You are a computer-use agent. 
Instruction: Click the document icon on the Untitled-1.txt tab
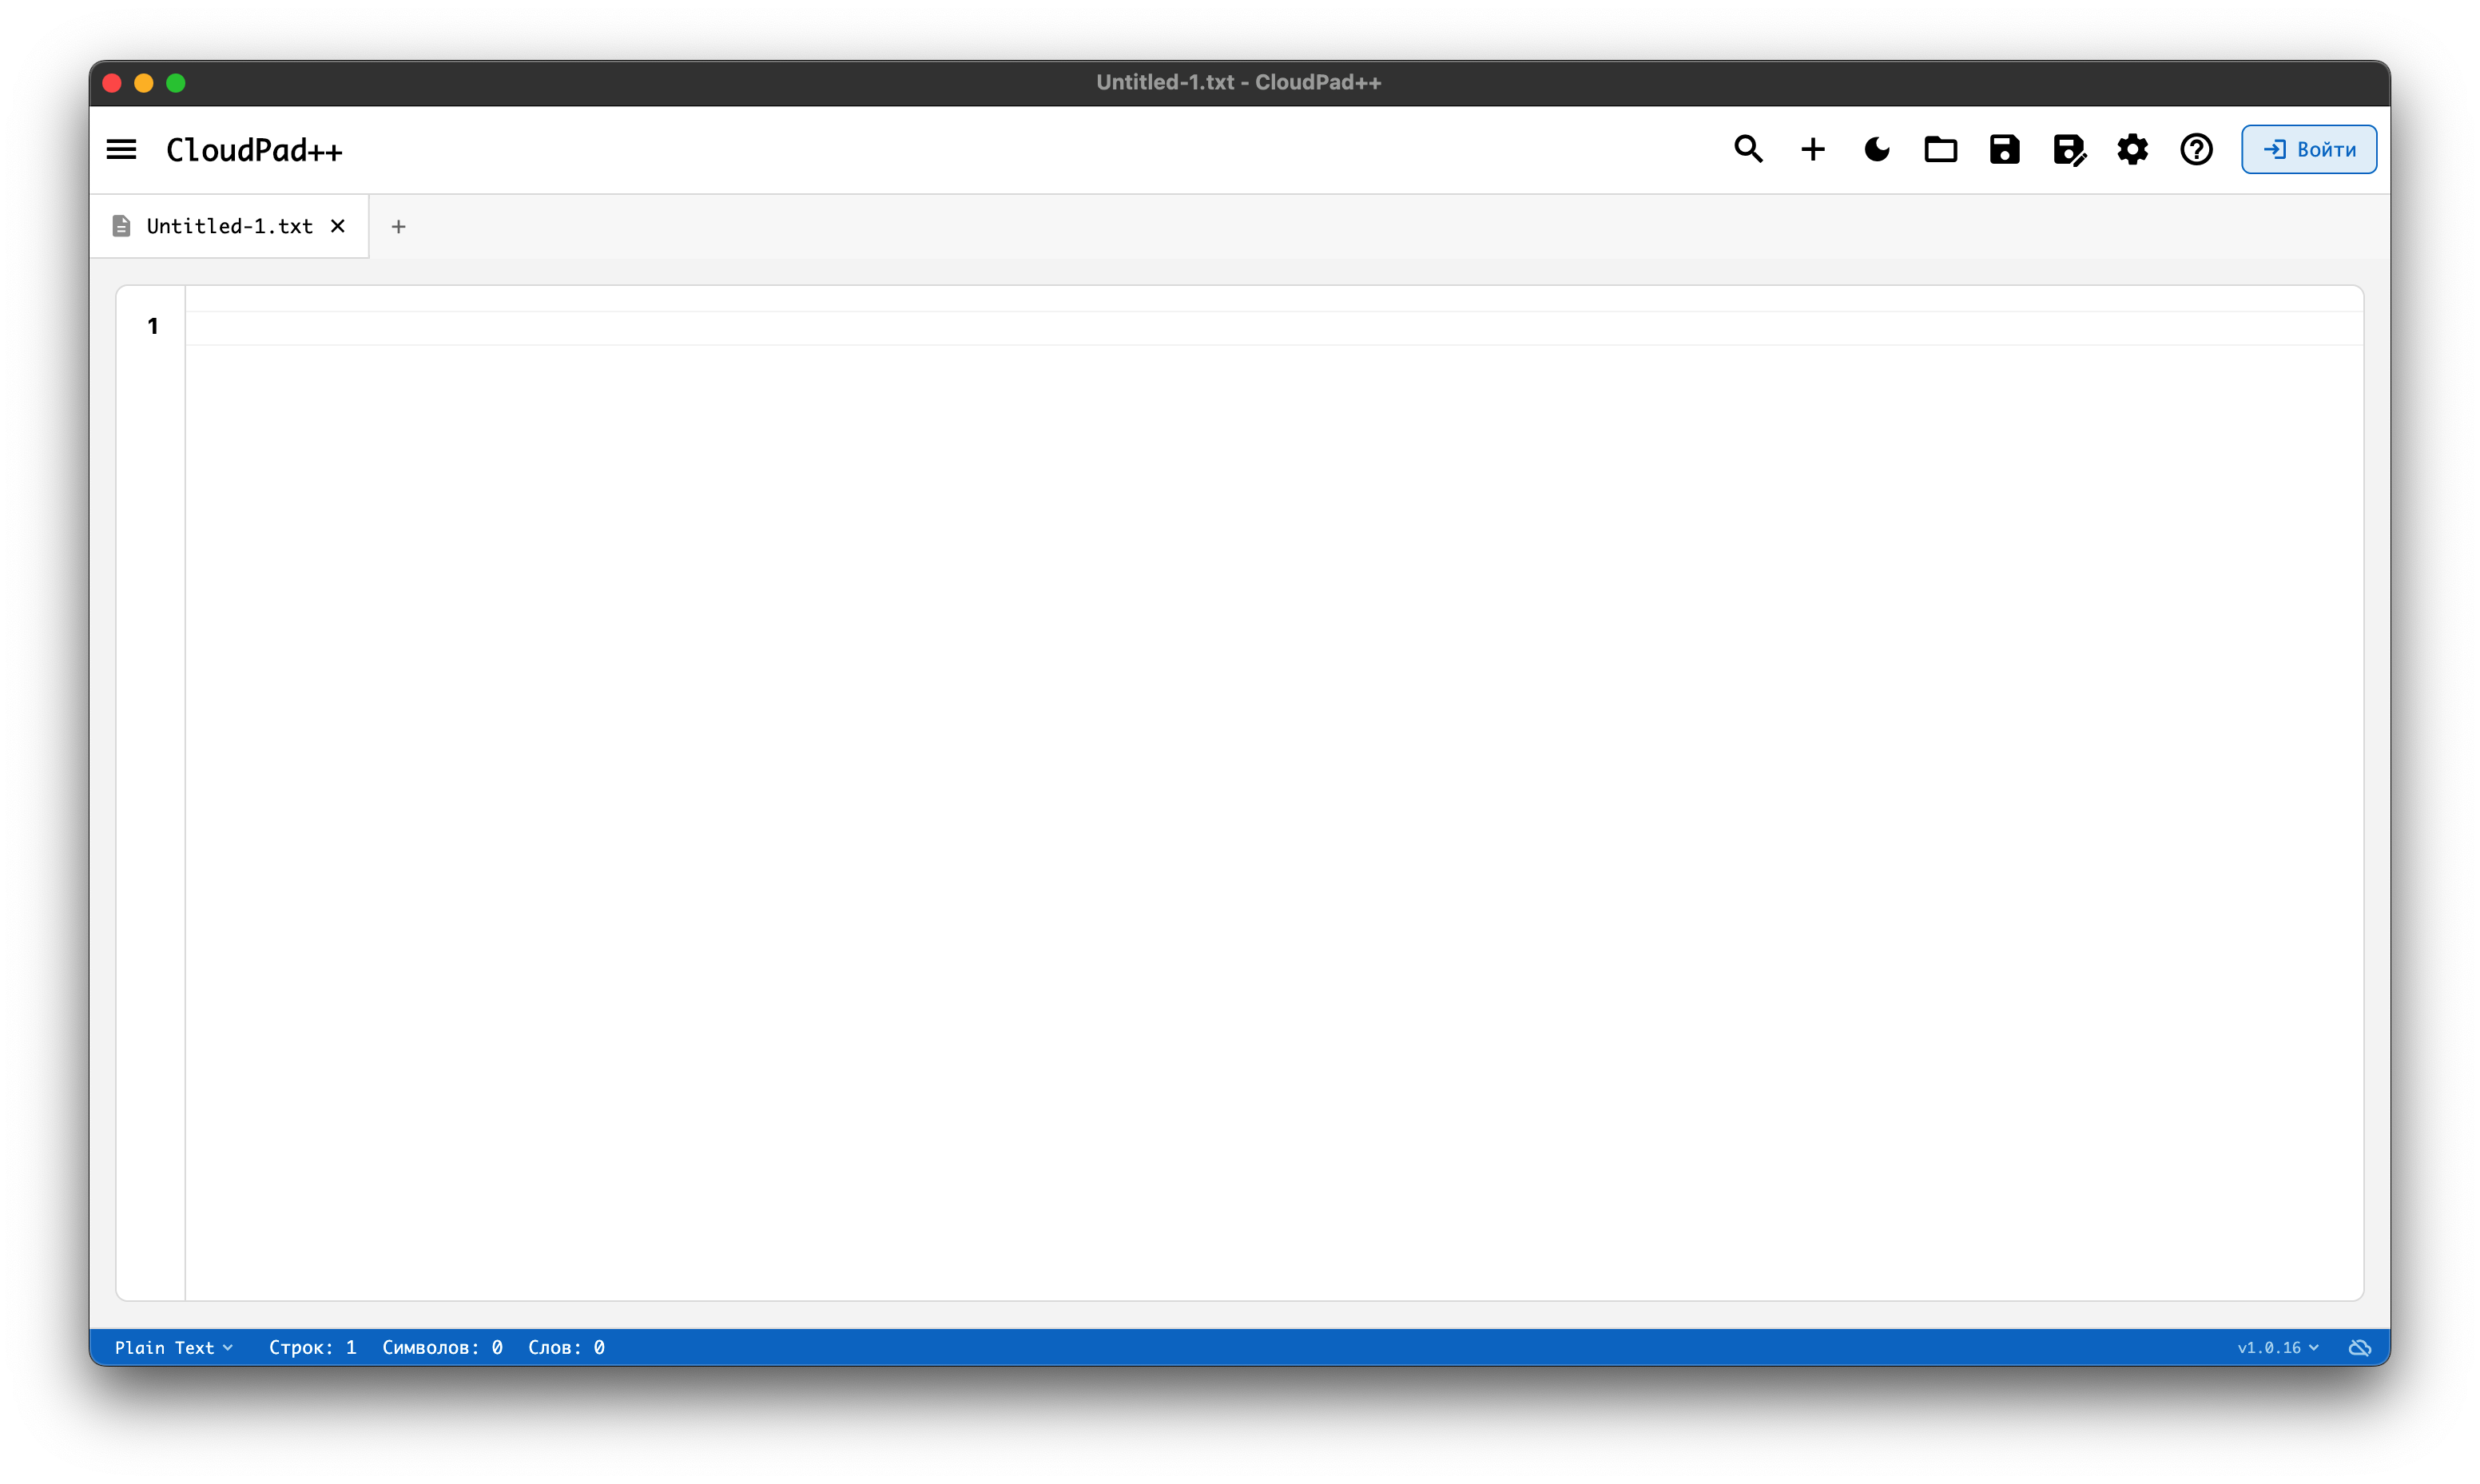pos(121,226)
